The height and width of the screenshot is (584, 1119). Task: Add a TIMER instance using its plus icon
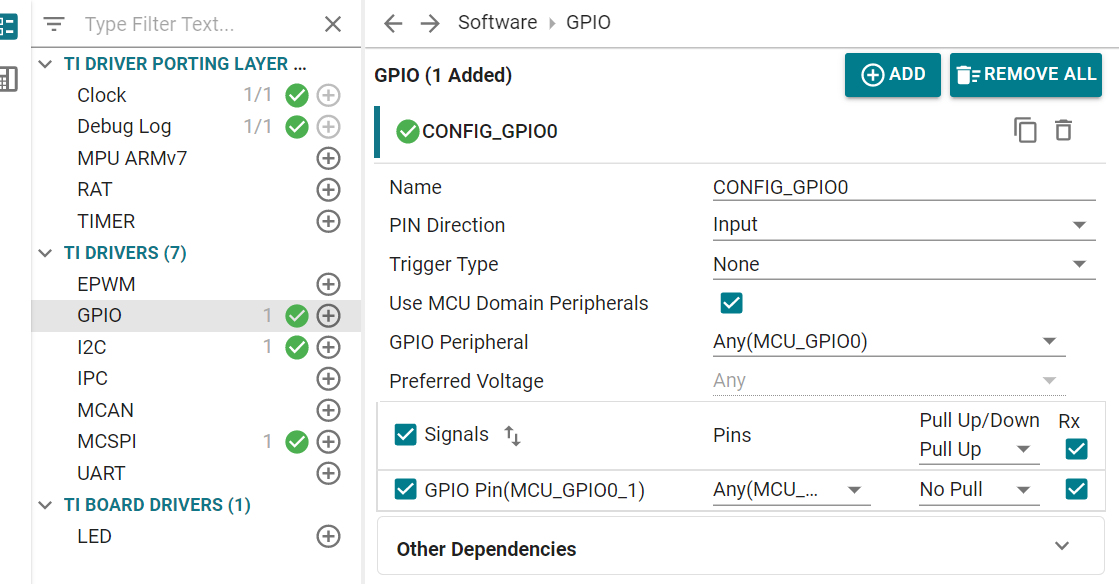pos(328,221)
